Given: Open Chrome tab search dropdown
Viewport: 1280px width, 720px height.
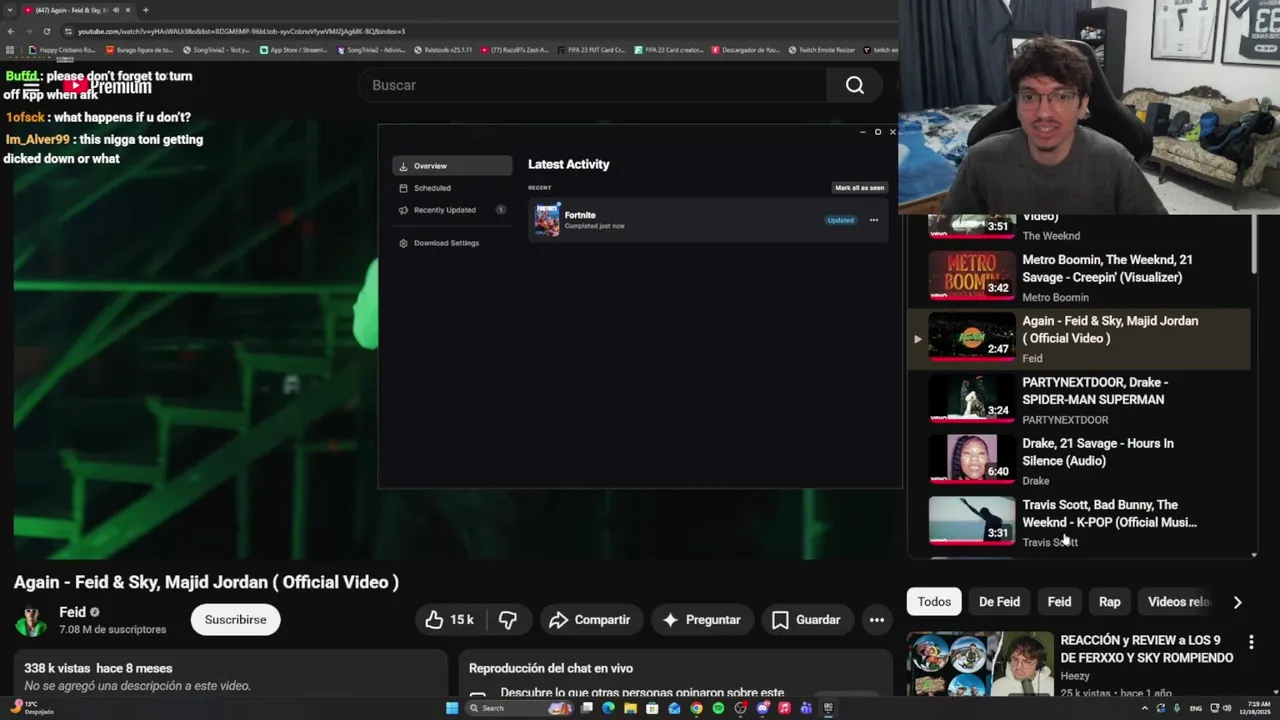Looking at the screenshot, I should pos(10,10).
